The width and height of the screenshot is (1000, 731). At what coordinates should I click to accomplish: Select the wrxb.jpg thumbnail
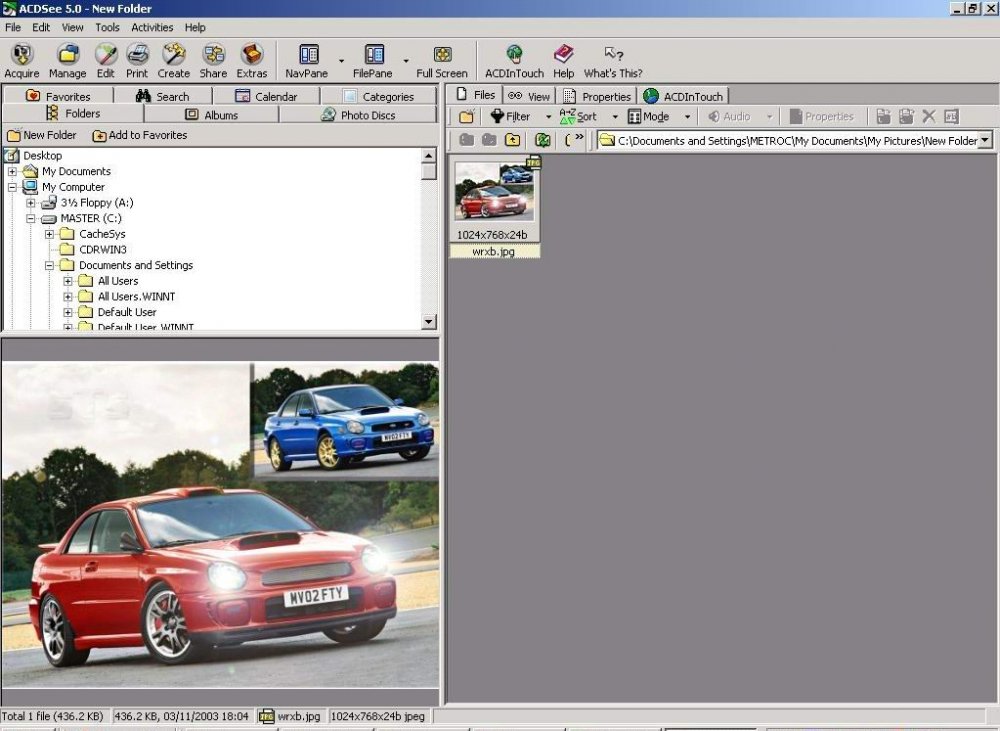point(494,207)
